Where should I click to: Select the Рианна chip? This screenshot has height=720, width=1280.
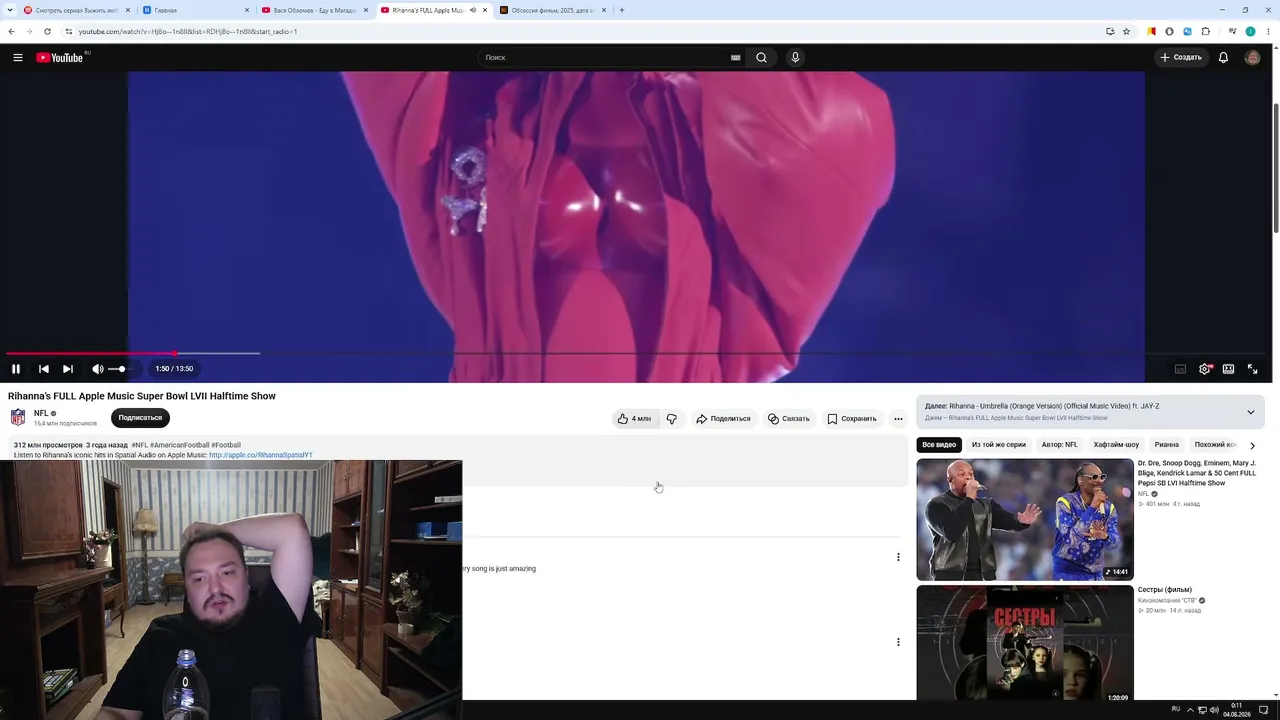(1167, 445)
